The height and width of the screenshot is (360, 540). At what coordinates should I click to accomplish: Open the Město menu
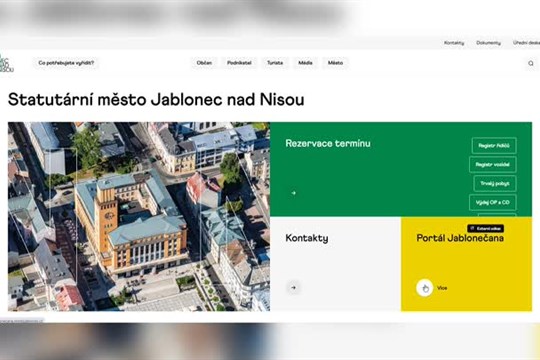[335, 63]
